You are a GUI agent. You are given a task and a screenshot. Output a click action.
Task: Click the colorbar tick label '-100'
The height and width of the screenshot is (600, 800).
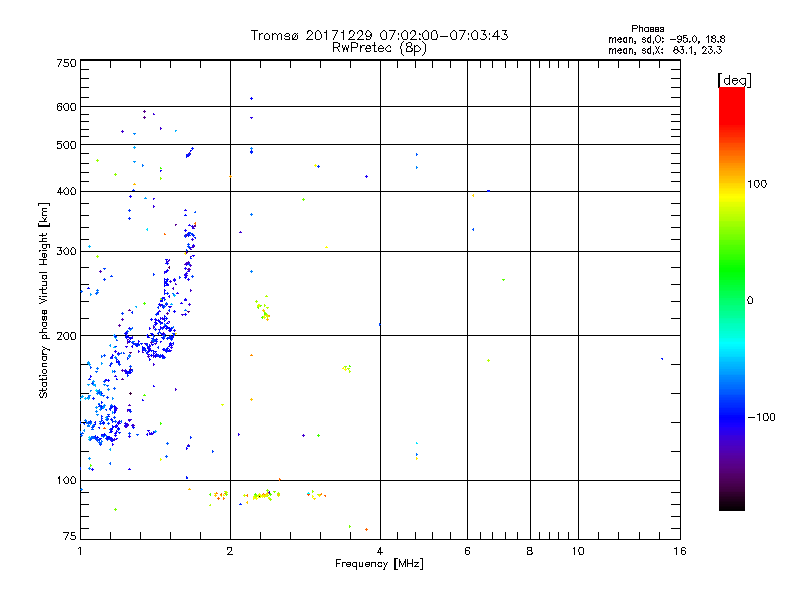tap(761, 417)
